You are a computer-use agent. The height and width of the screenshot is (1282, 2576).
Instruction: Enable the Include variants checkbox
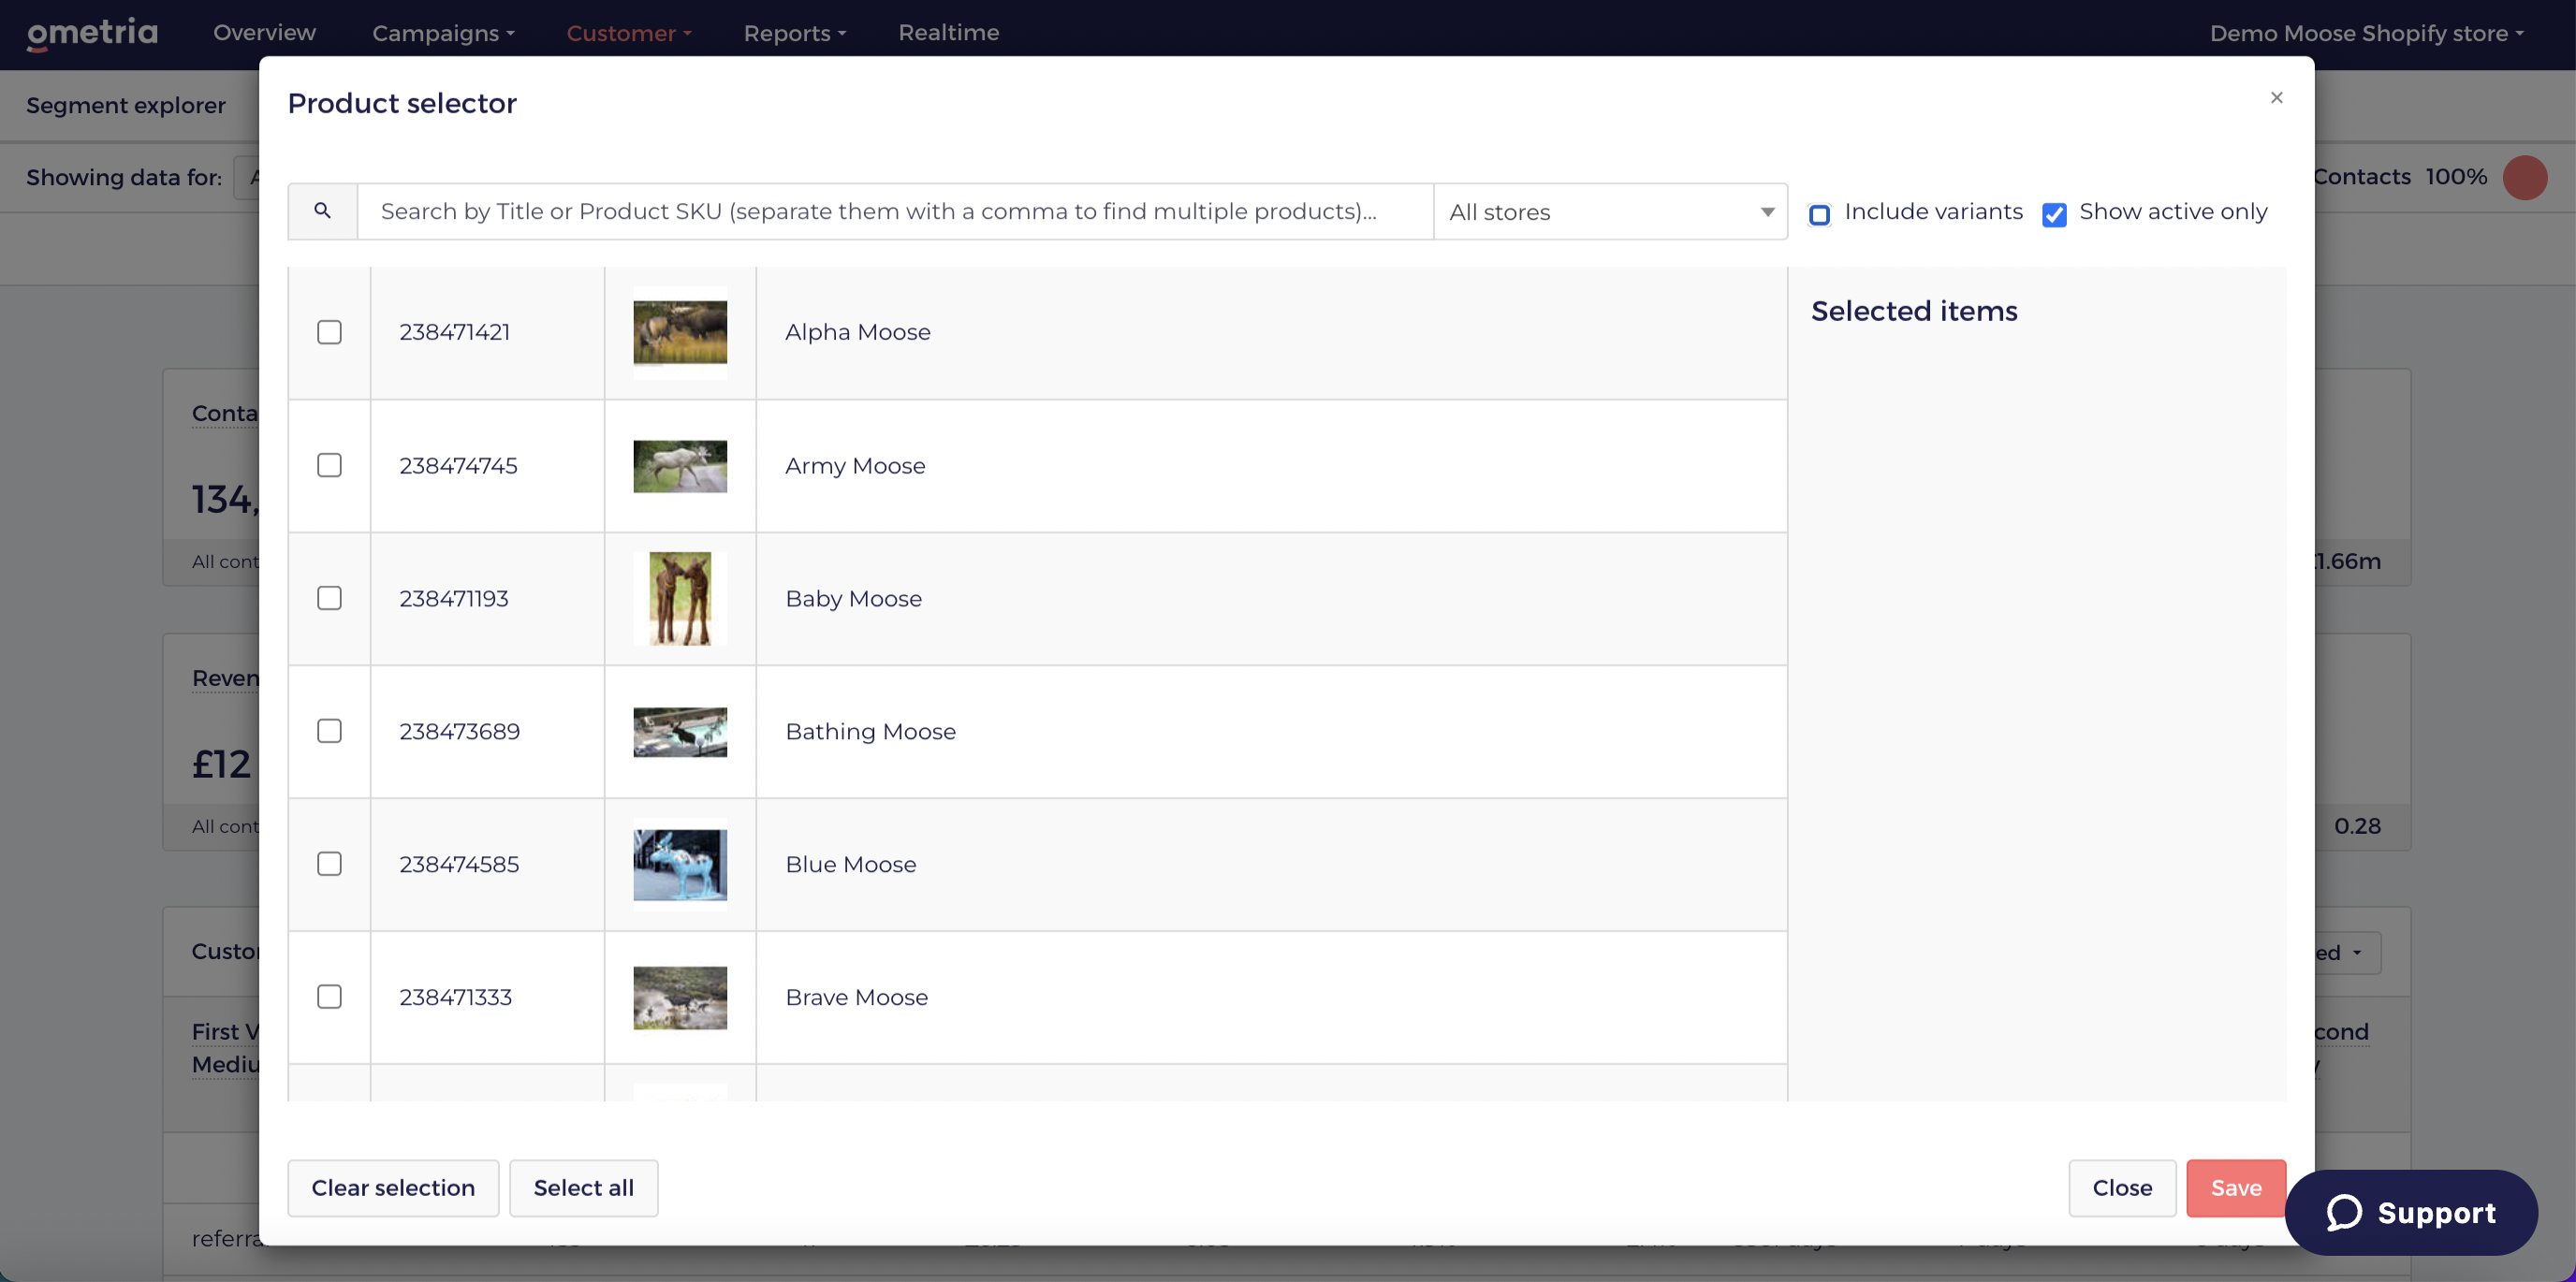[x=1819, y=214]
